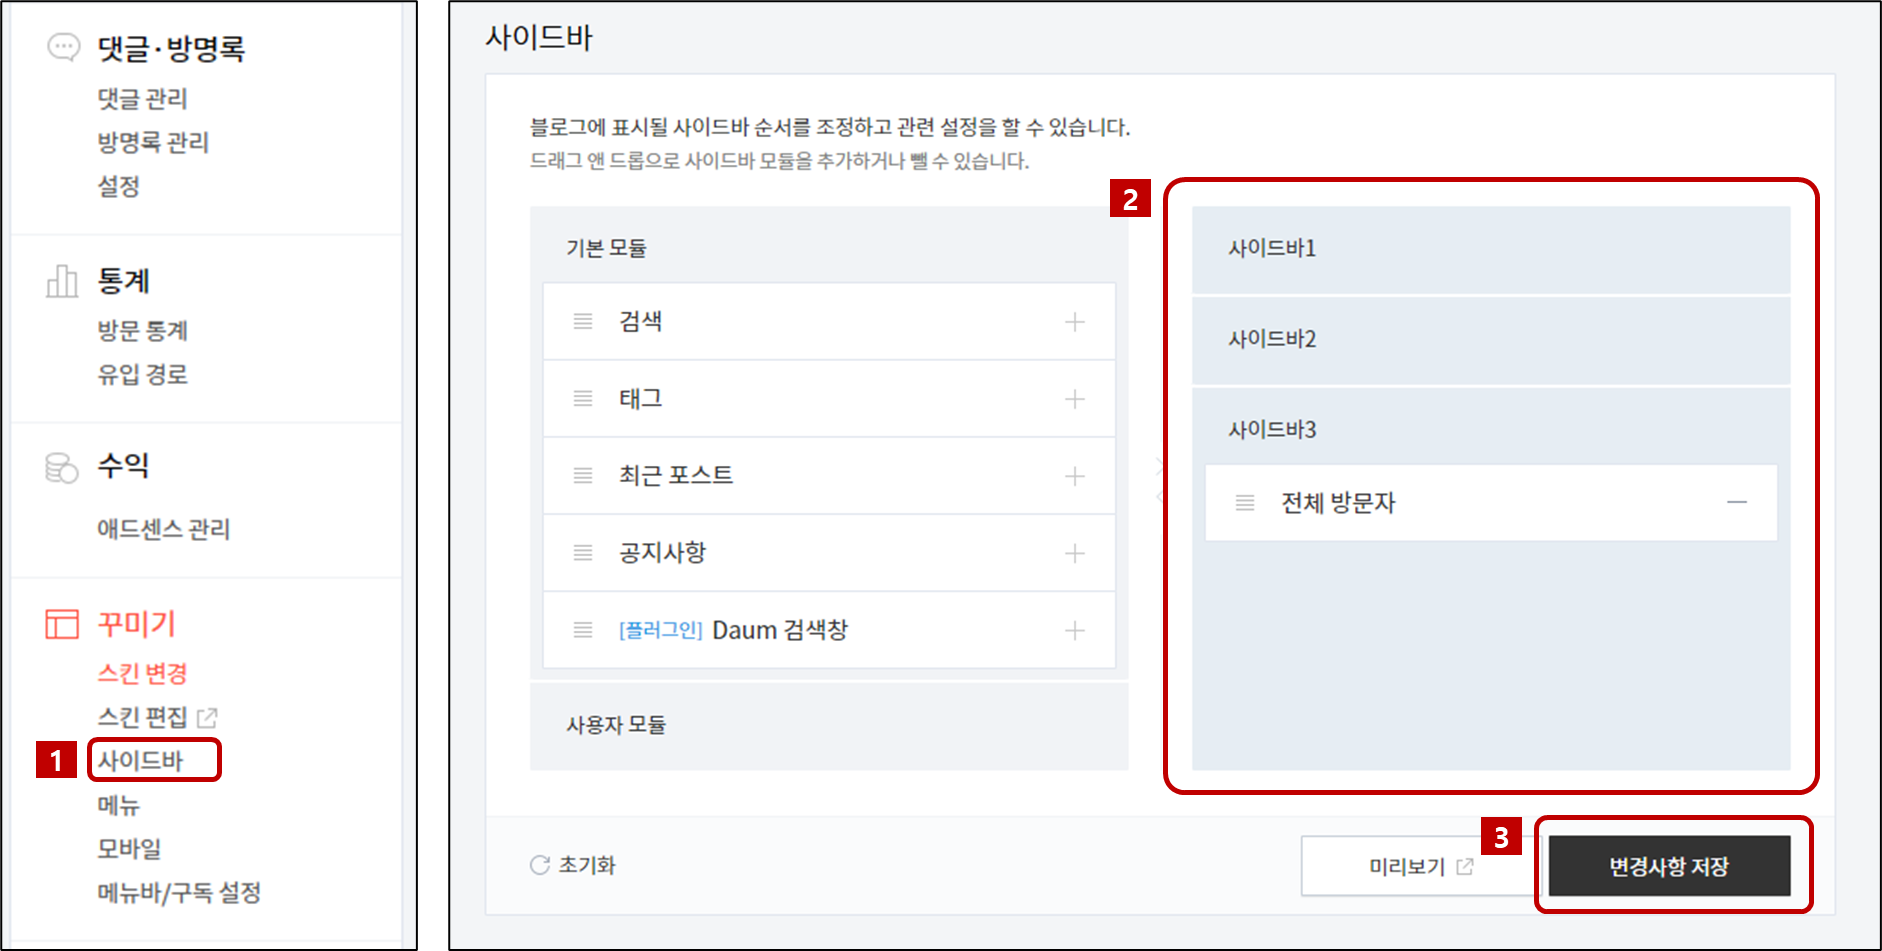
Task: Click the drag handle icon of 검색
Action: pos(583,321)
